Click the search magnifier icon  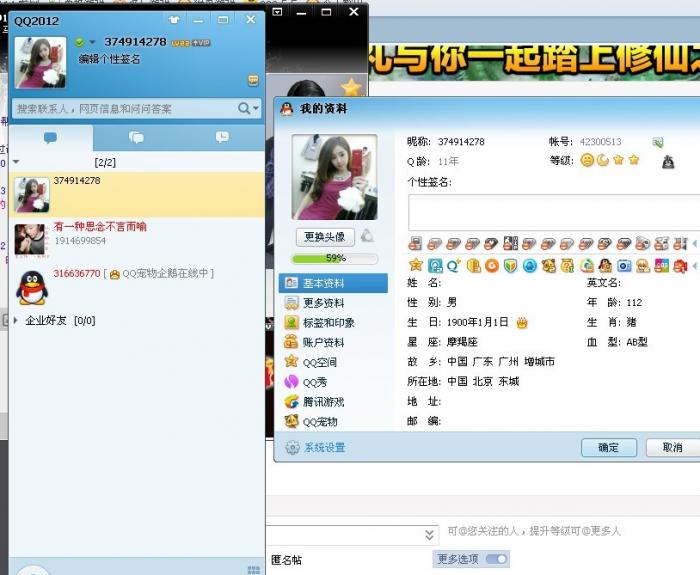(244, 108)
